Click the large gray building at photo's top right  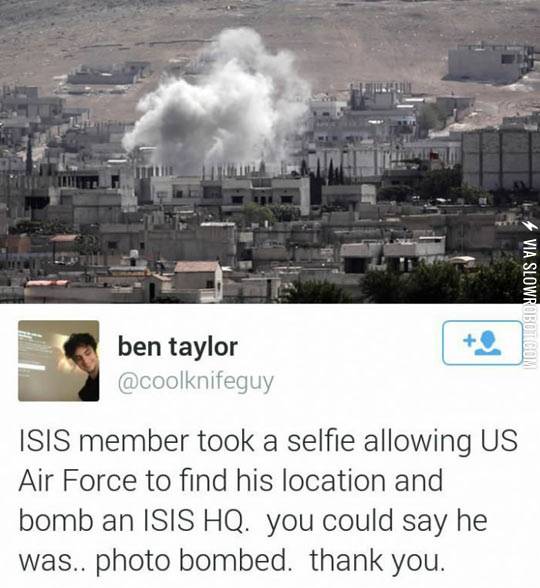[x=488, y=63]
